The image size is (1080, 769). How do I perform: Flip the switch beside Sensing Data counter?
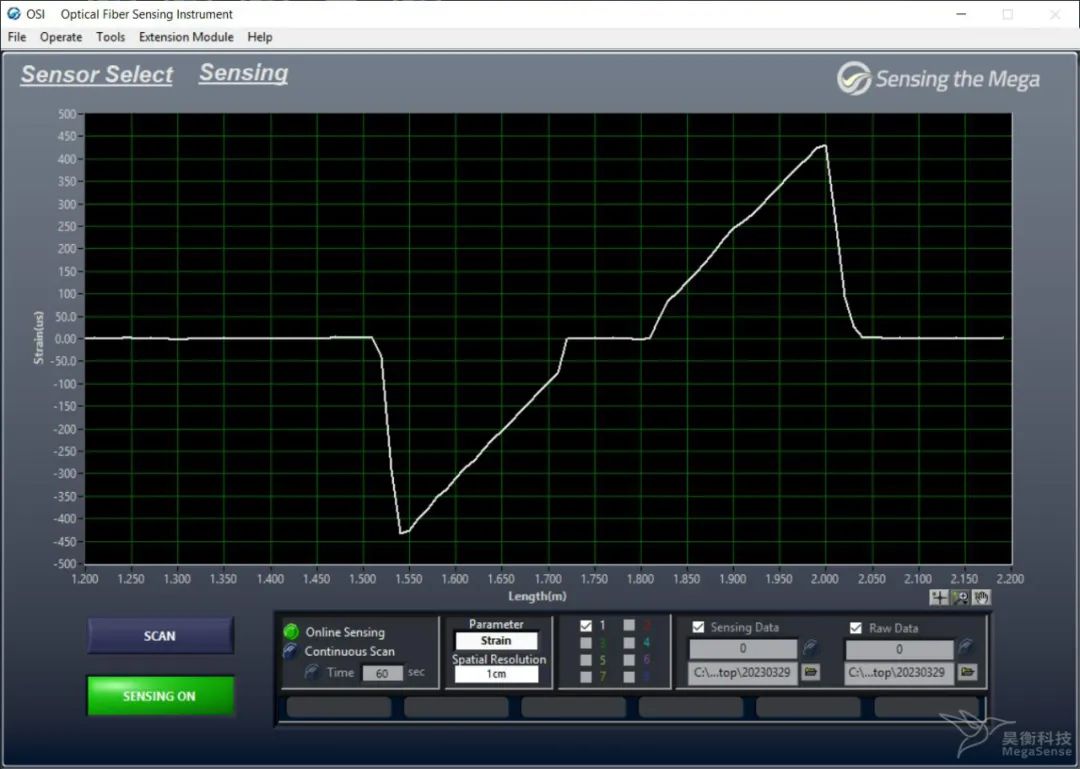(x=811, y=648)
